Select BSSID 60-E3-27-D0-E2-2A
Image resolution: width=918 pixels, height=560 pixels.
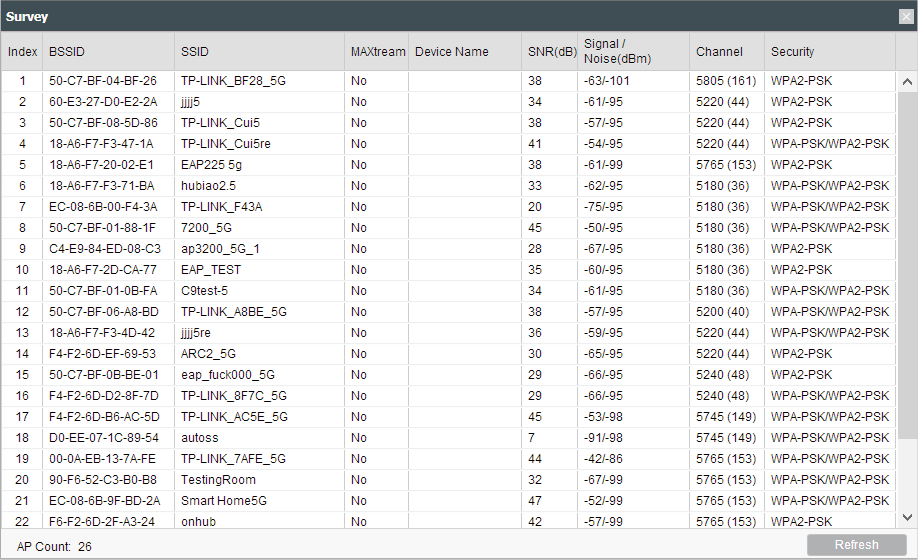tap(103, 102)
